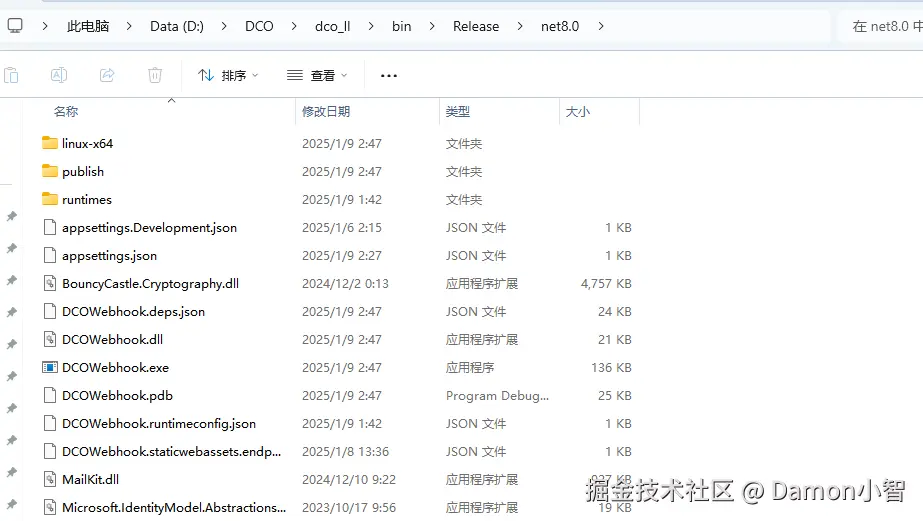Screen dimensions: 923x521
Task: Navigate to 此电脑 in address bar
Action: coord(88,26)
